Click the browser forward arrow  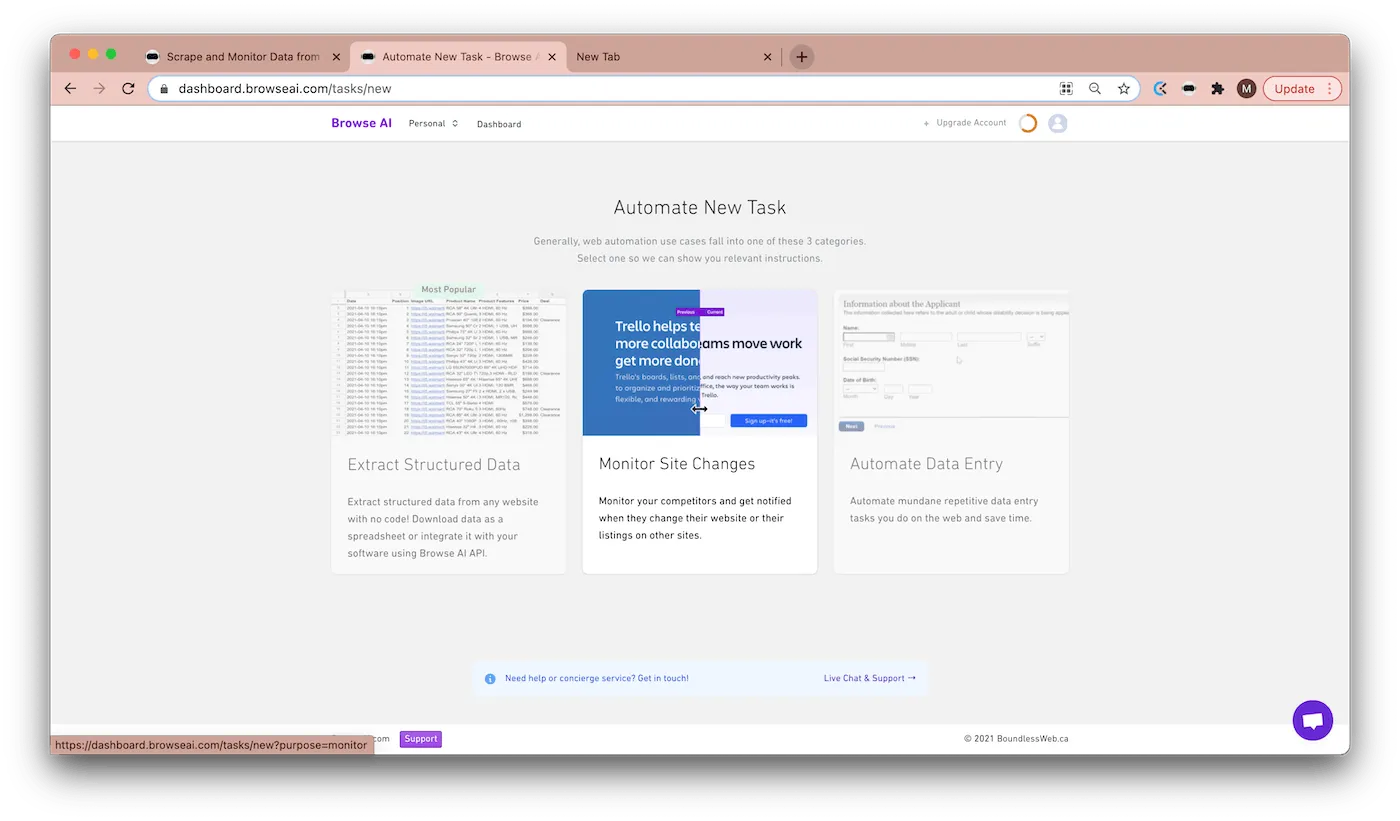click(x=99, y=88)
